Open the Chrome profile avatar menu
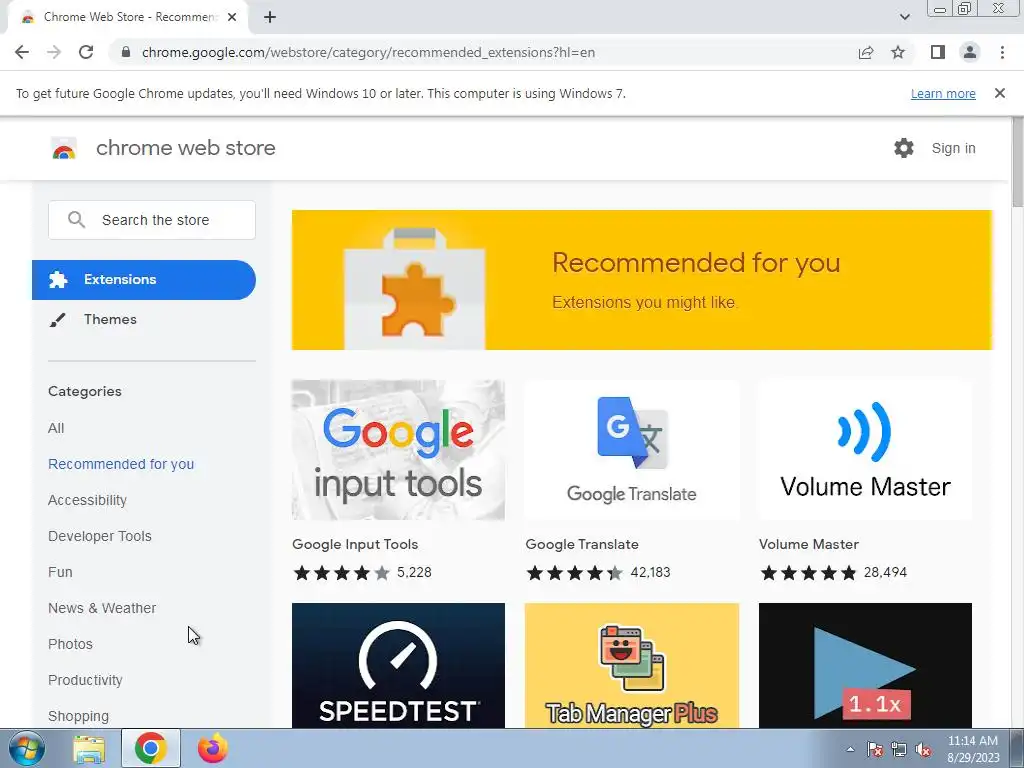The image size is (1024, 768). click(x=970, y=52)
